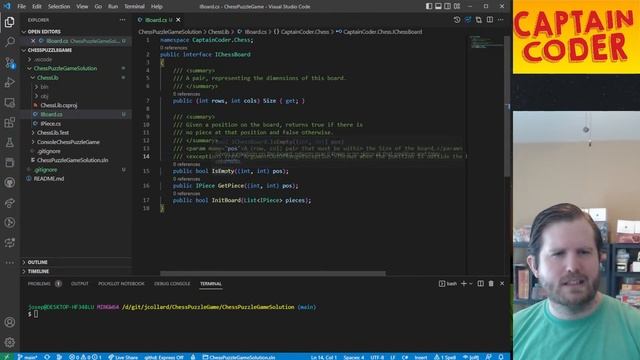
Task: Open the Accounts menu icon
Action: coord(10,322)
